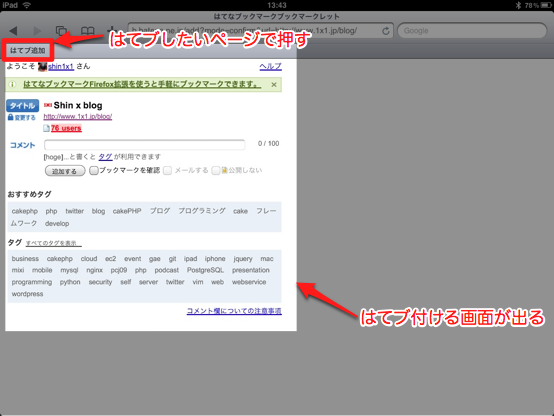Select the mixi tag

[18, 270]
